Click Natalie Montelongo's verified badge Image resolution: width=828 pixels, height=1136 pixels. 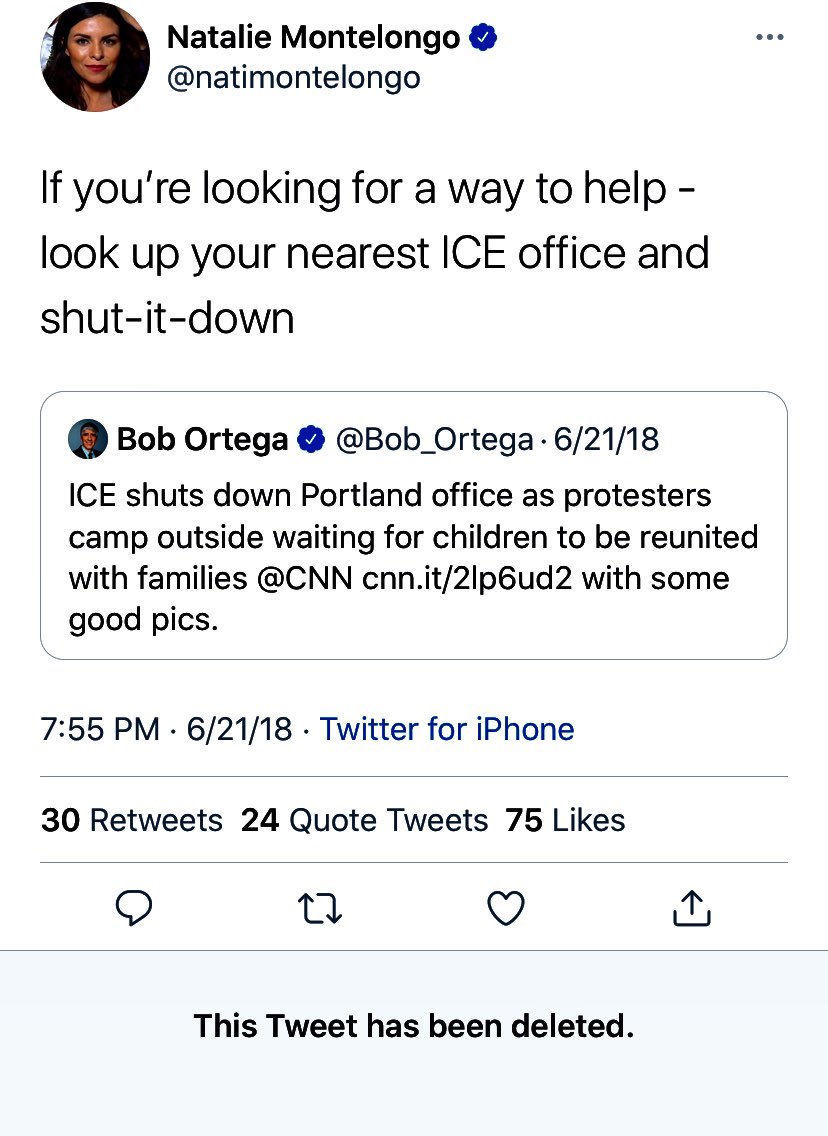[x=483, y=37]
